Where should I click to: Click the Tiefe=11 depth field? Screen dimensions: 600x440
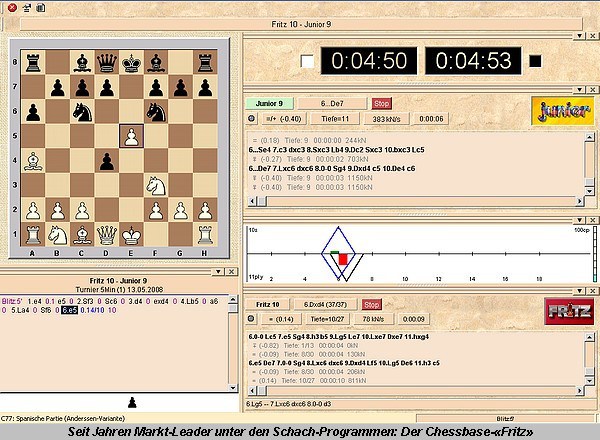point(335,119)
